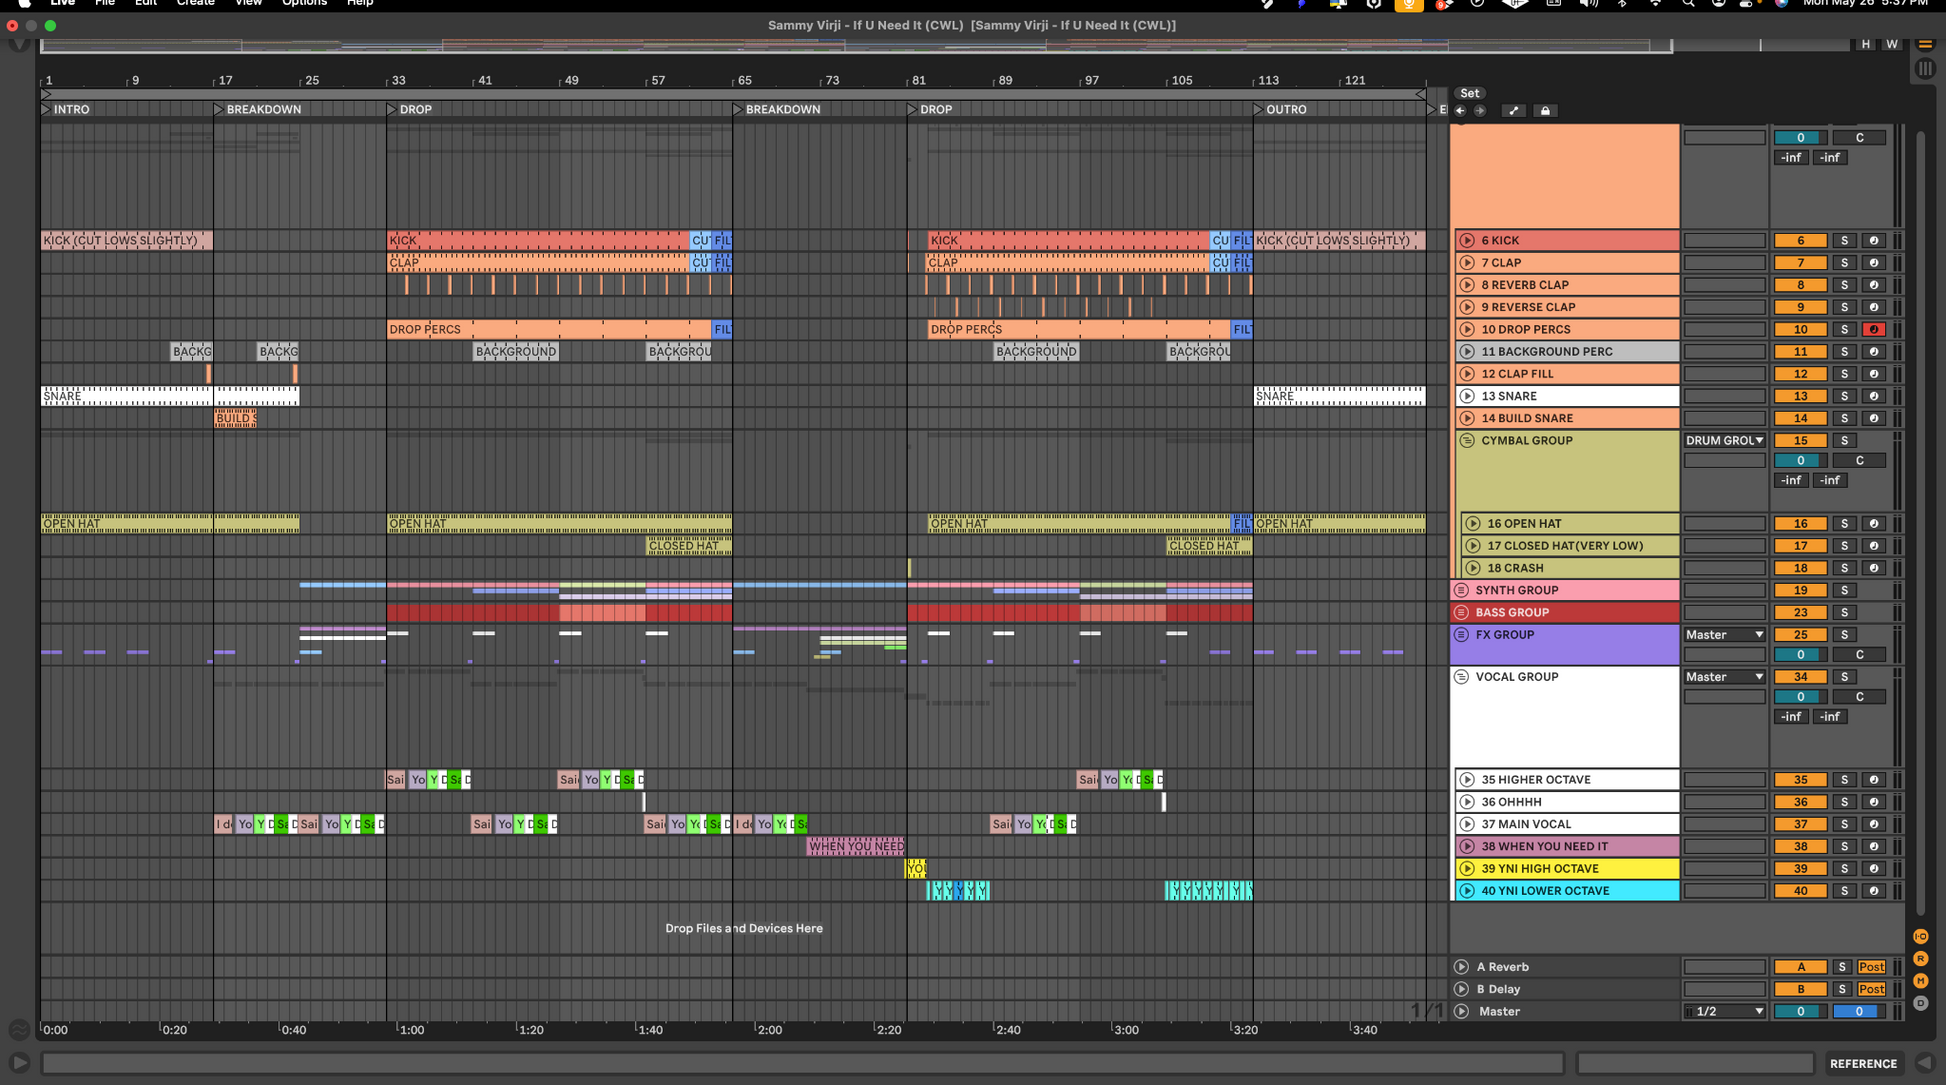This screenshot has width=1946, height=1085.
Task: Unfold the 13 SNARE track
Action: point(1467,396)
